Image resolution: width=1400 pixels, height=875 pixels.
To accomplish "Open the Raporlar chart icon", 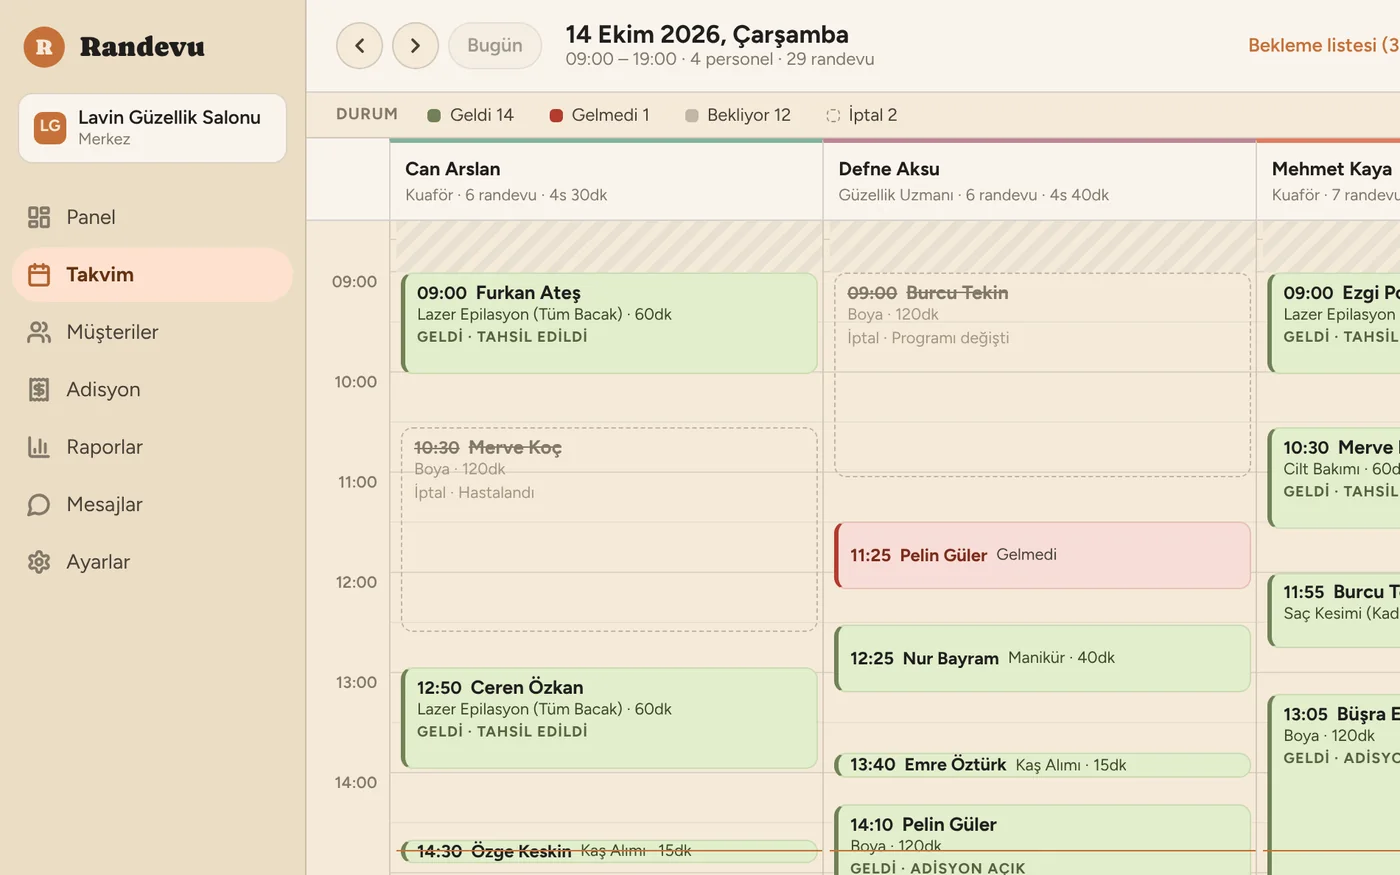I will [39, 447].
